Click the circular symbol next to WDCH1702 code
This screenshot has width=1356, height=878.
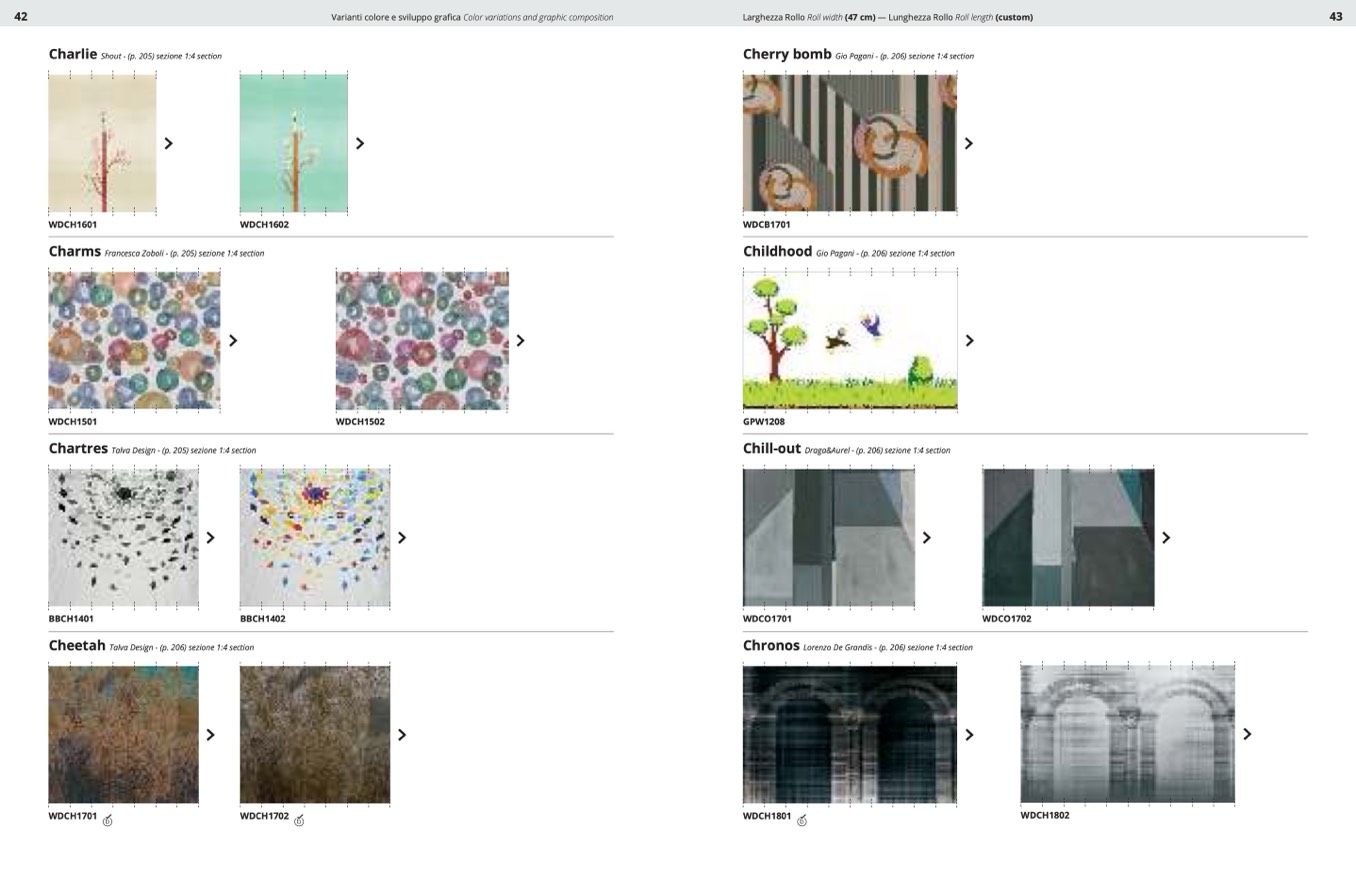(299, 821)
